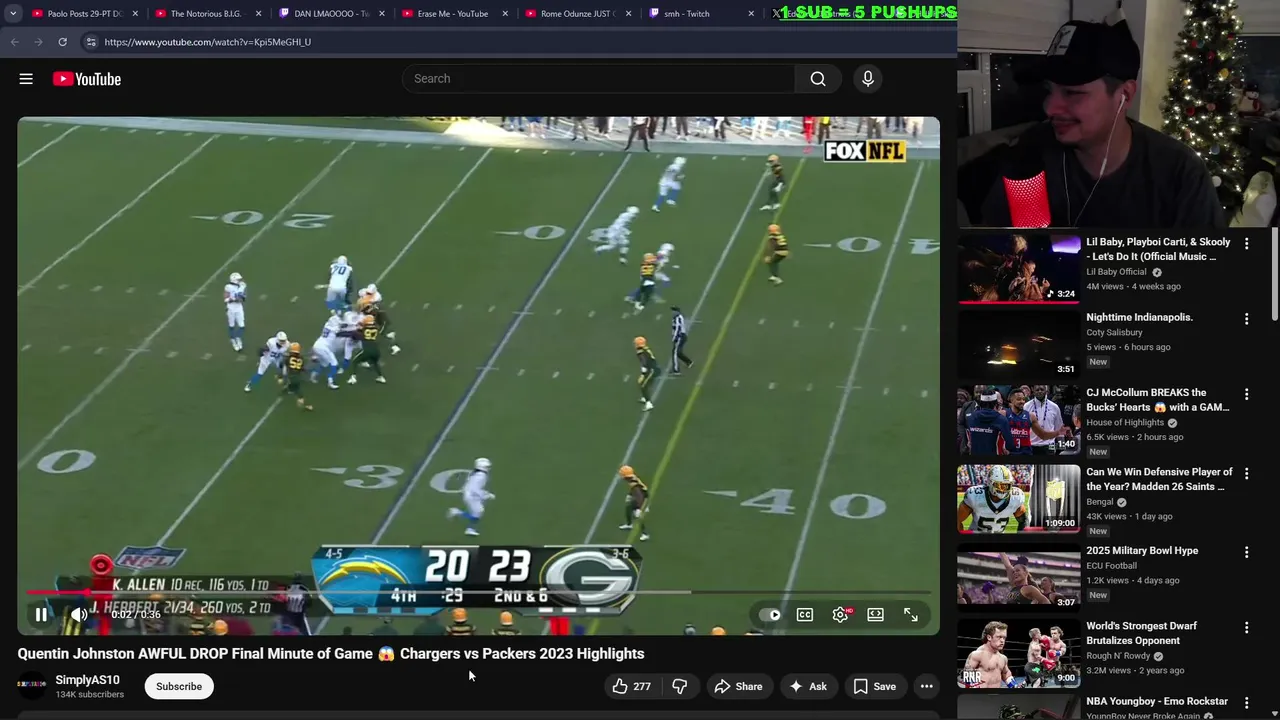Screen dimensions: 1280x720
Task: Start voice search with the microphone icon
Action: (868, 79)
